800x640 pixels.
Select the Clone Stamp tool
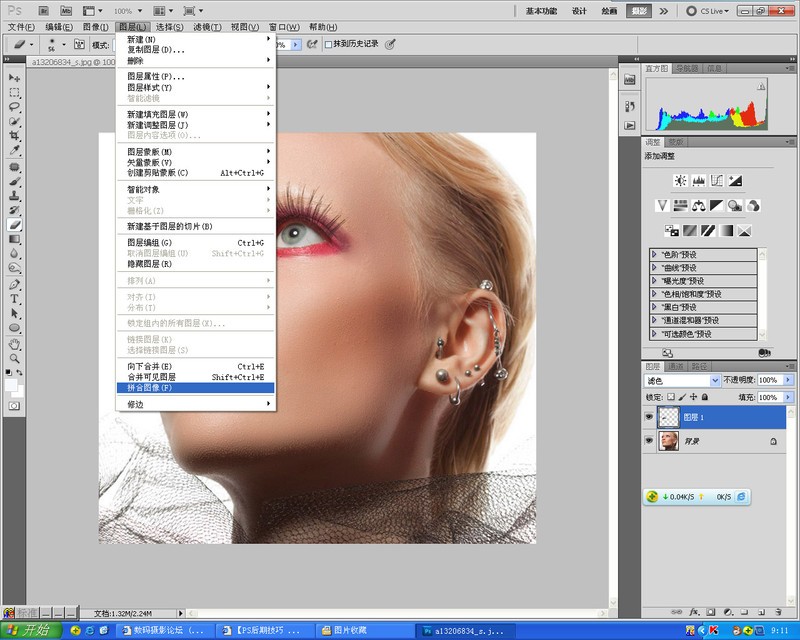14,195
